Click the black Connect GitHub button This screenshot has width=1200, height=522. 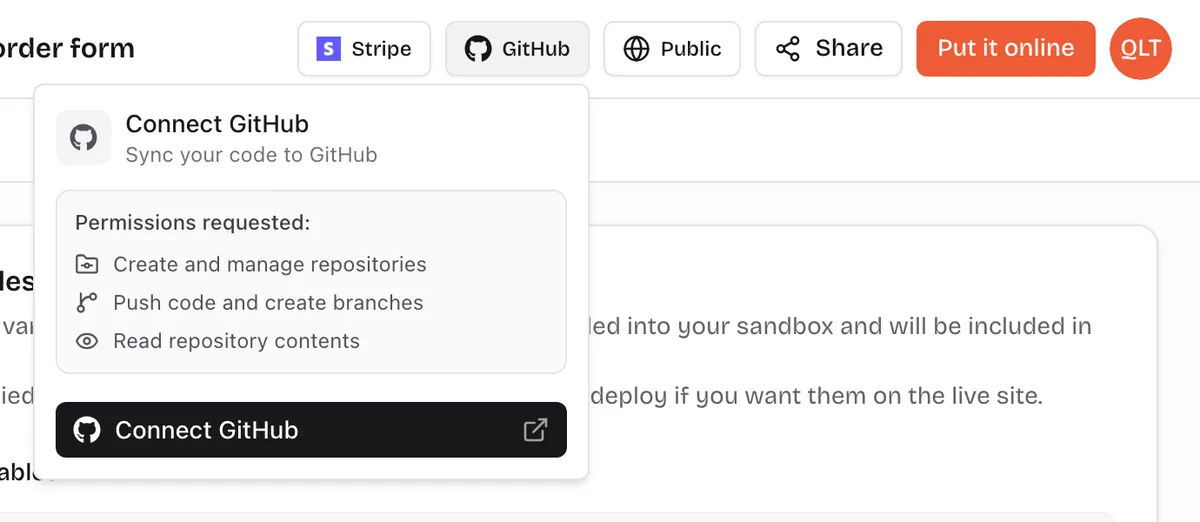[x=311, y=430]
